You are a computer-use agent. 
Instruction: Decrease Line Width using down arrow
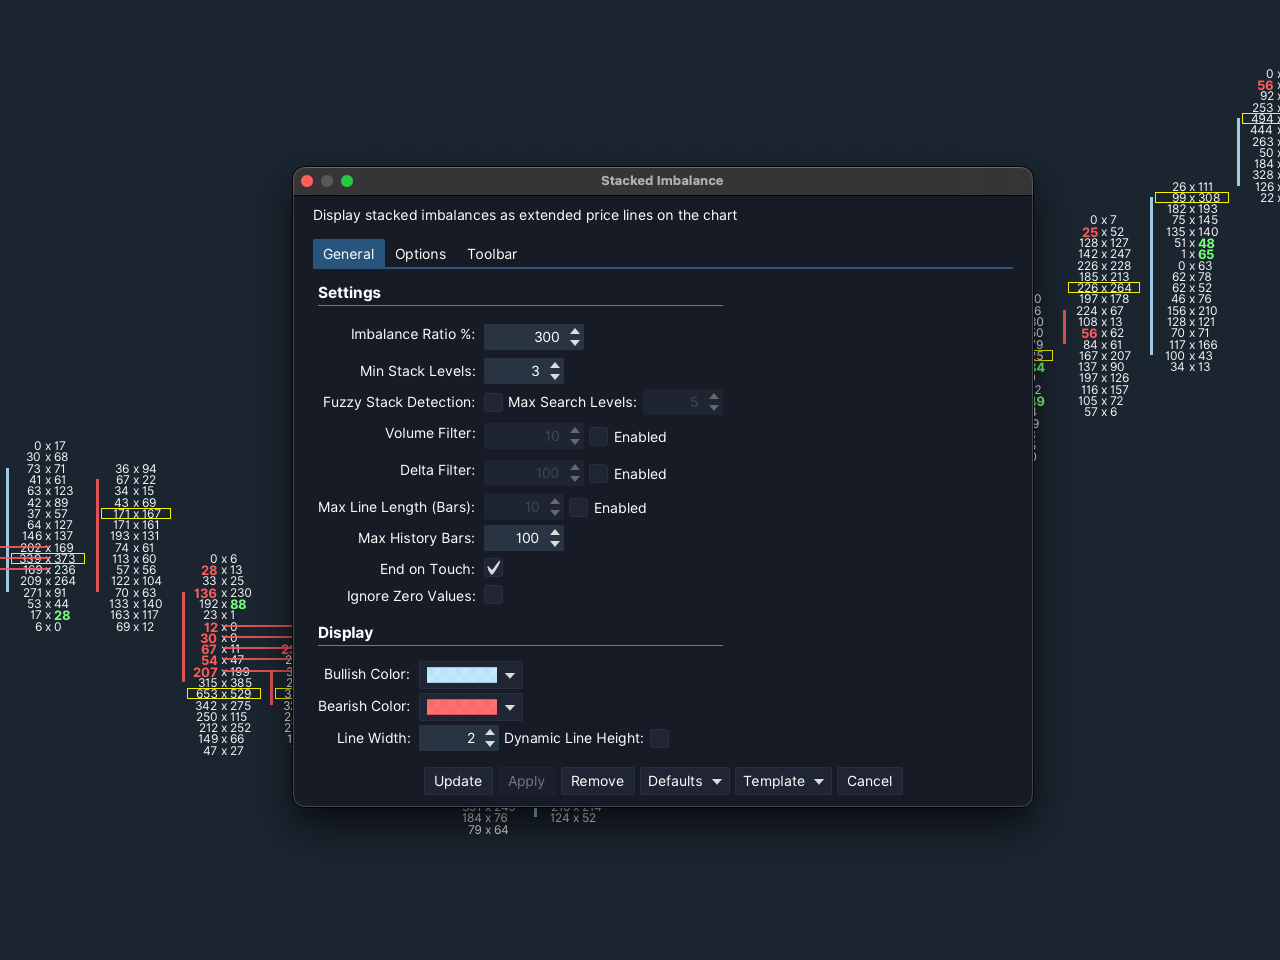click(490, 744)
